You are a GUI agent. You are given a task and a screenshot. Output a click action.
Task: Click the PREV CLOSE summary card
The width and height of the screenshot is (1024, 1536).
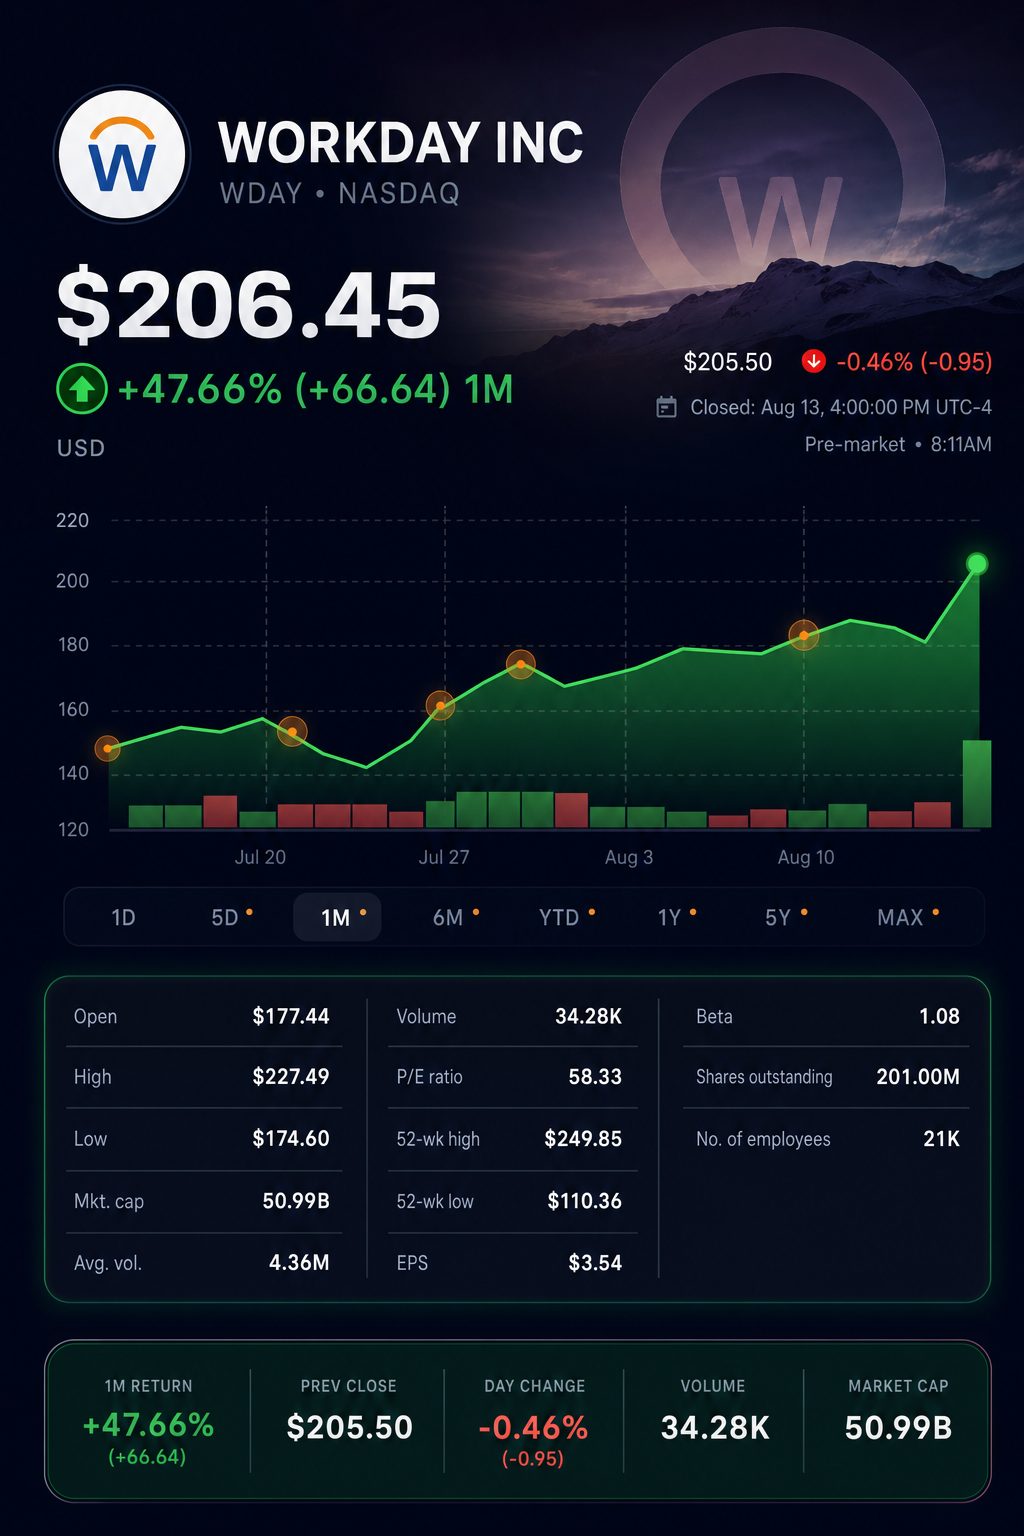349,1421
